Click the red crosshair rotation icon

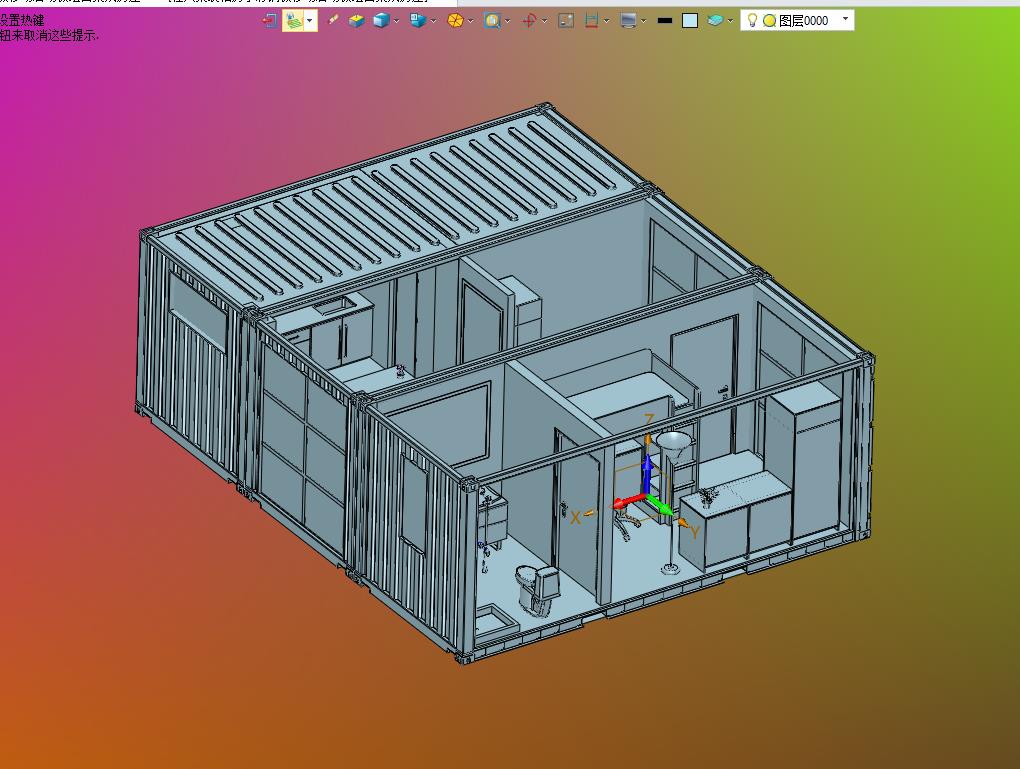coord(529,21)
